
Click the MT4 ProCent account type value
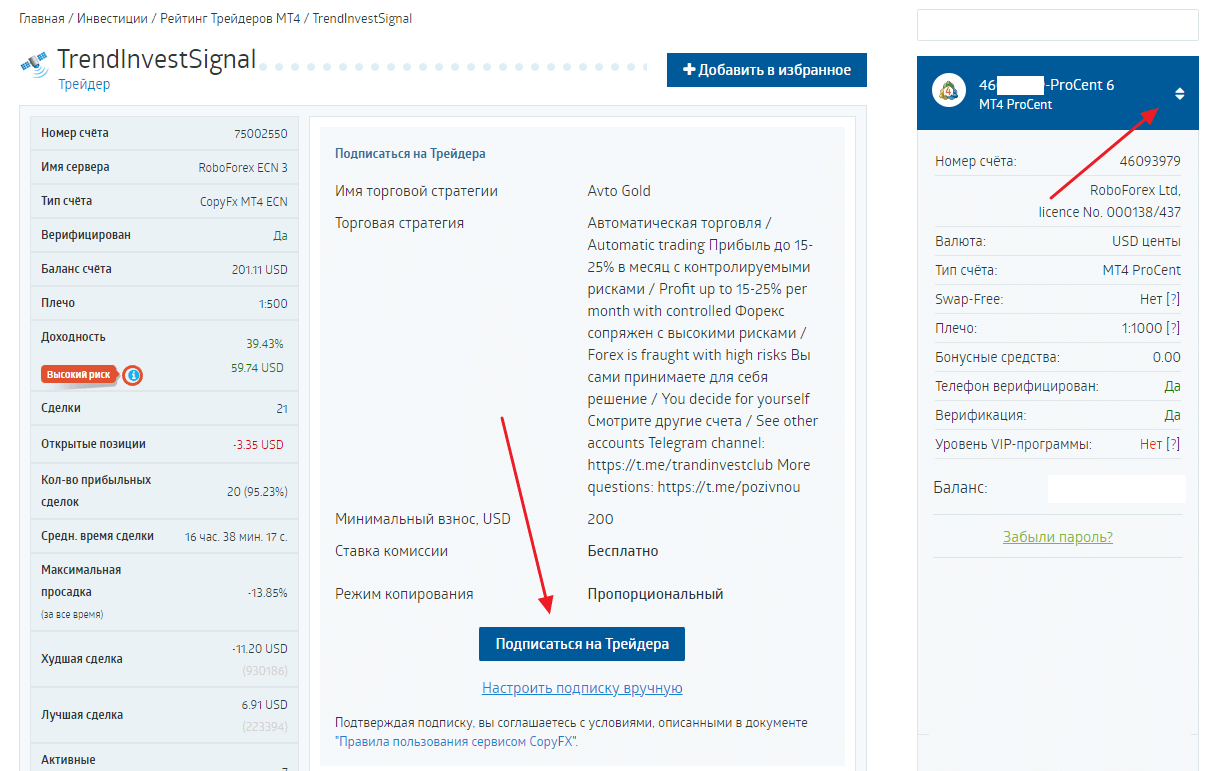[1142, 270]
